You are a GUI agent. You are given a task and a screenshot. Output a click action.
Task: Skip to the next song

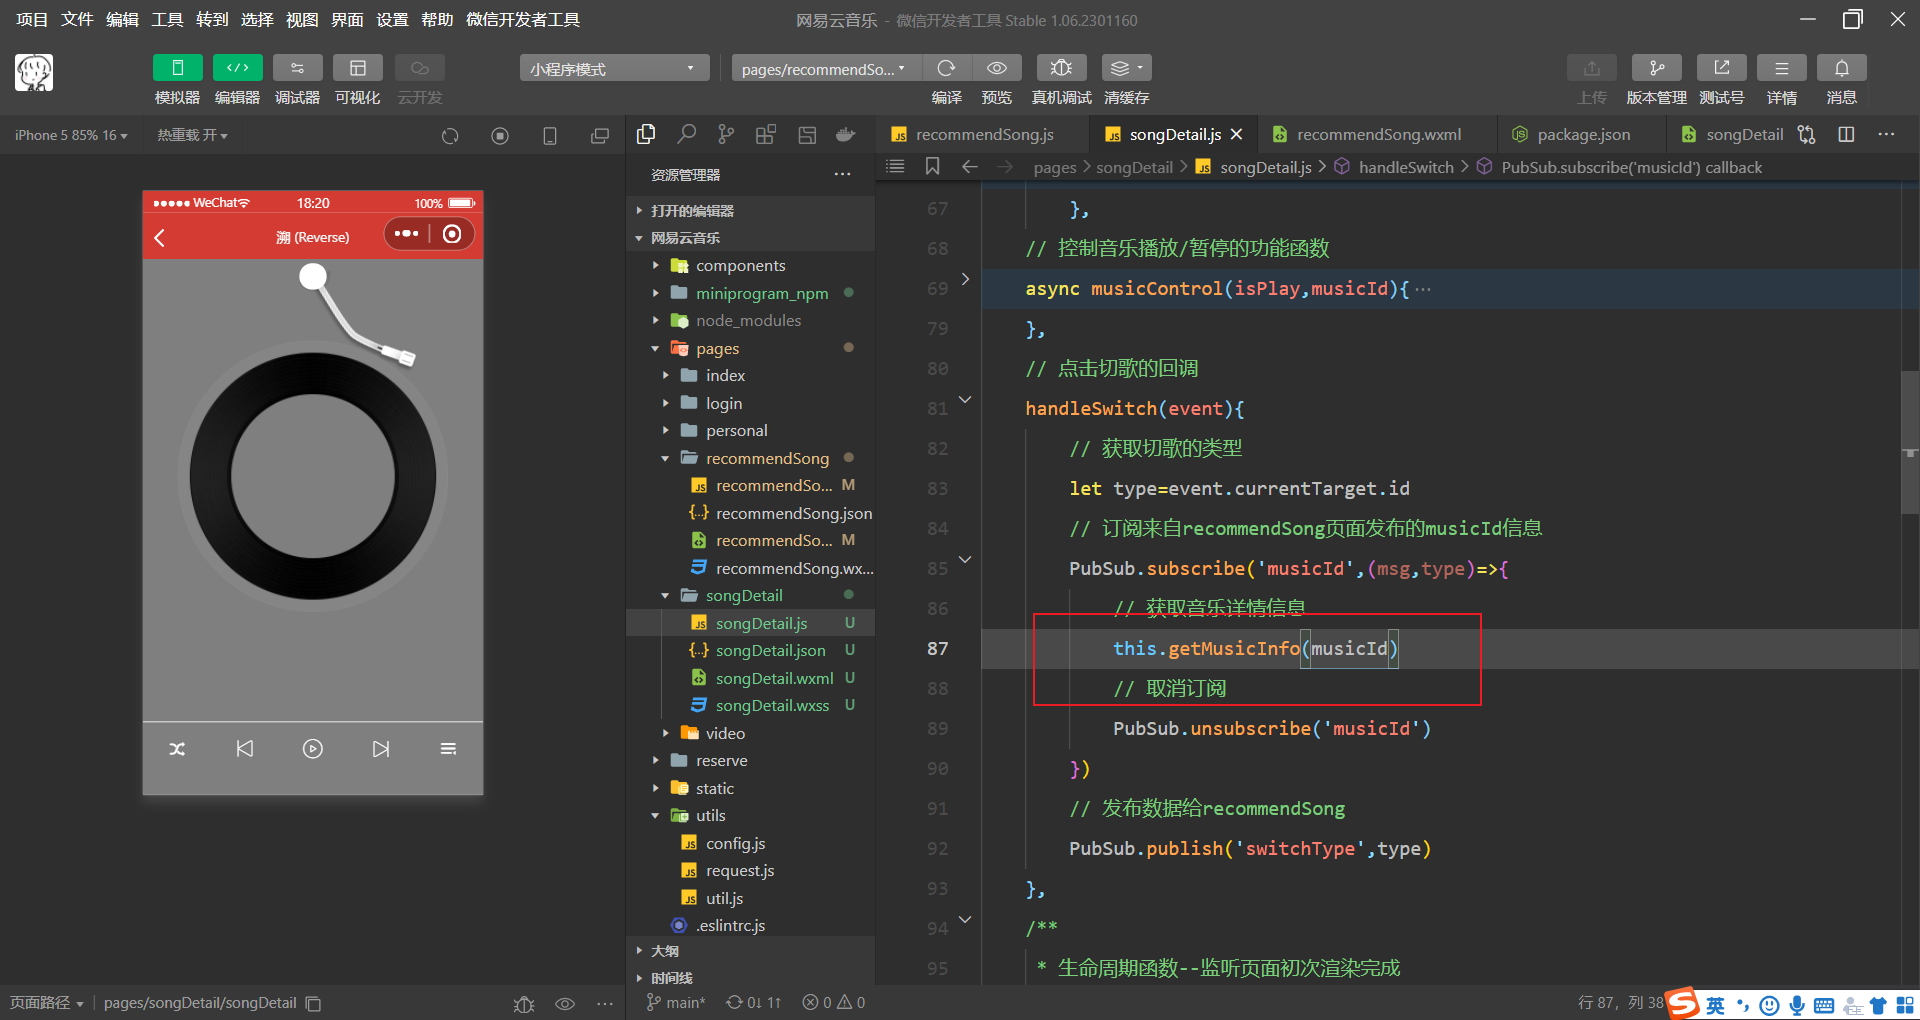click(x=381, y=749)
